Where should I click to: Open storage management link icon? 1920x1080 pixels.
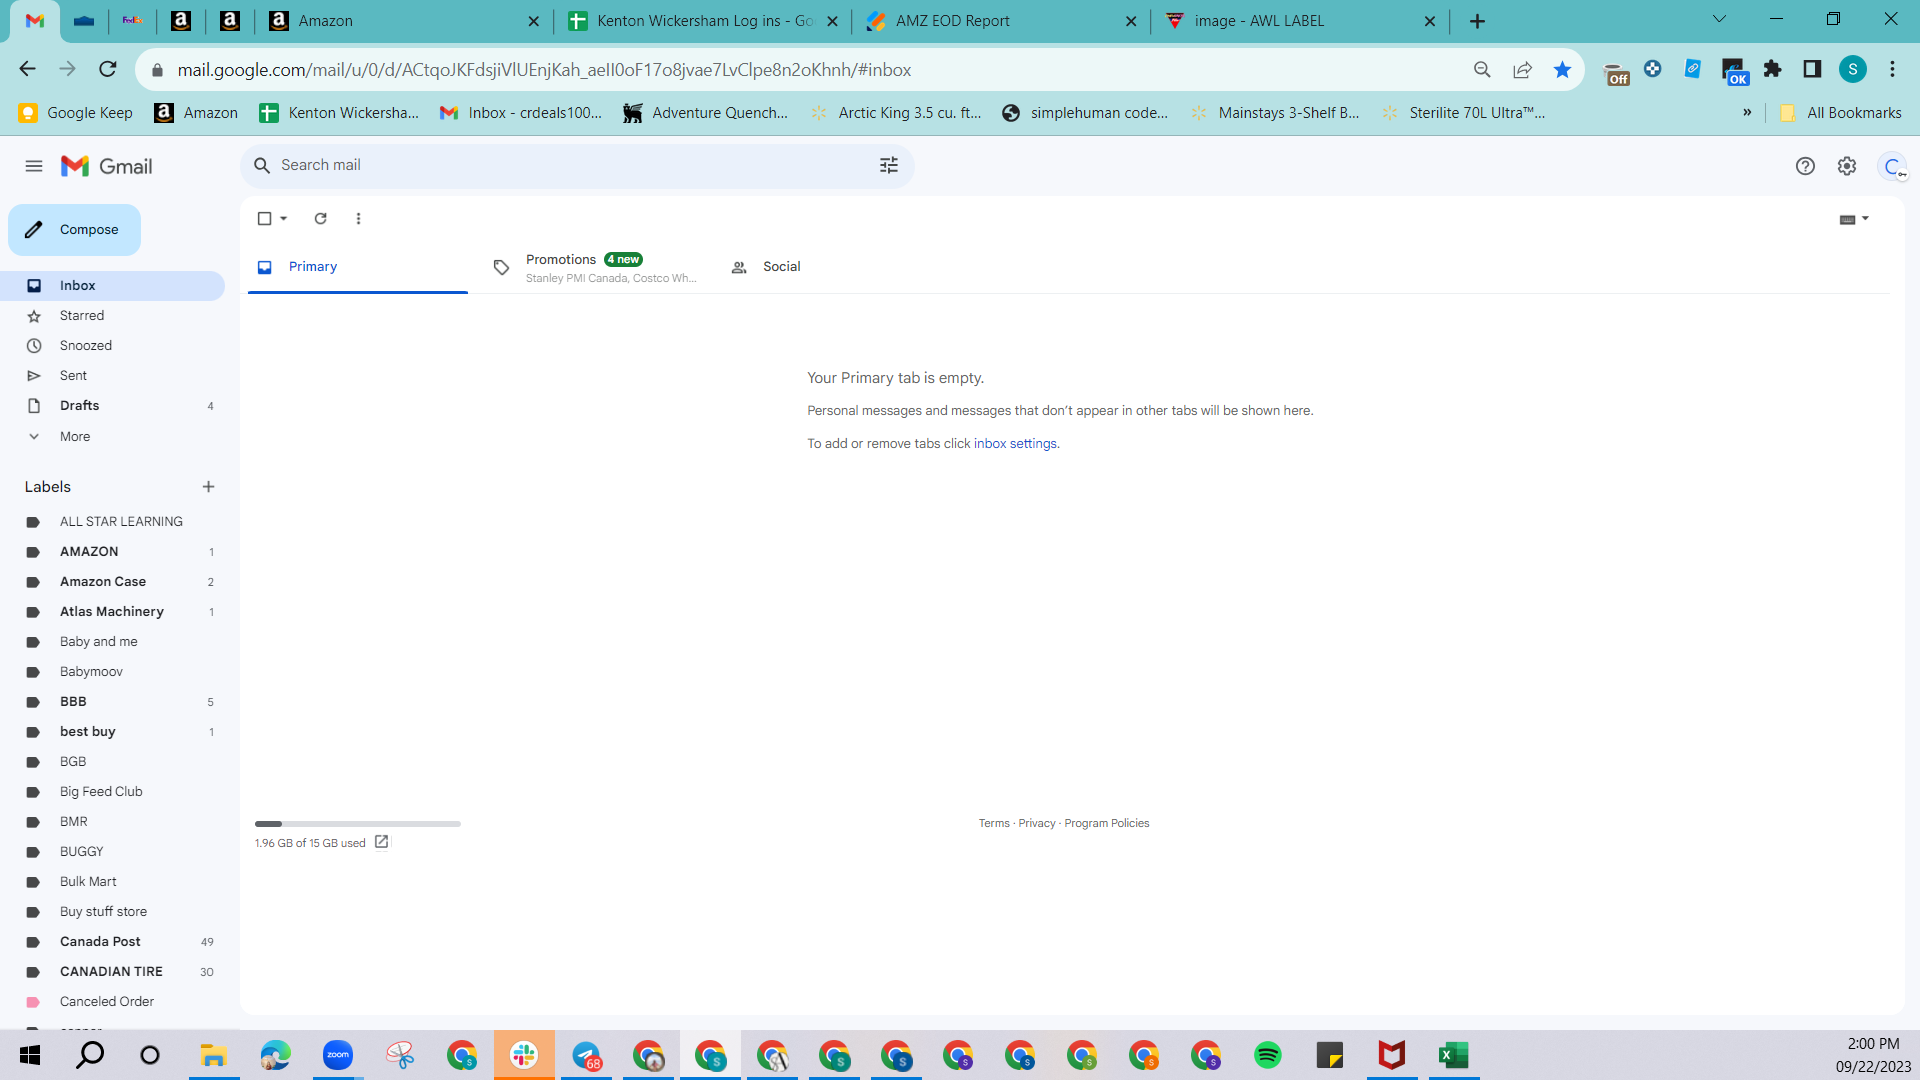click(x=381, y=842)
